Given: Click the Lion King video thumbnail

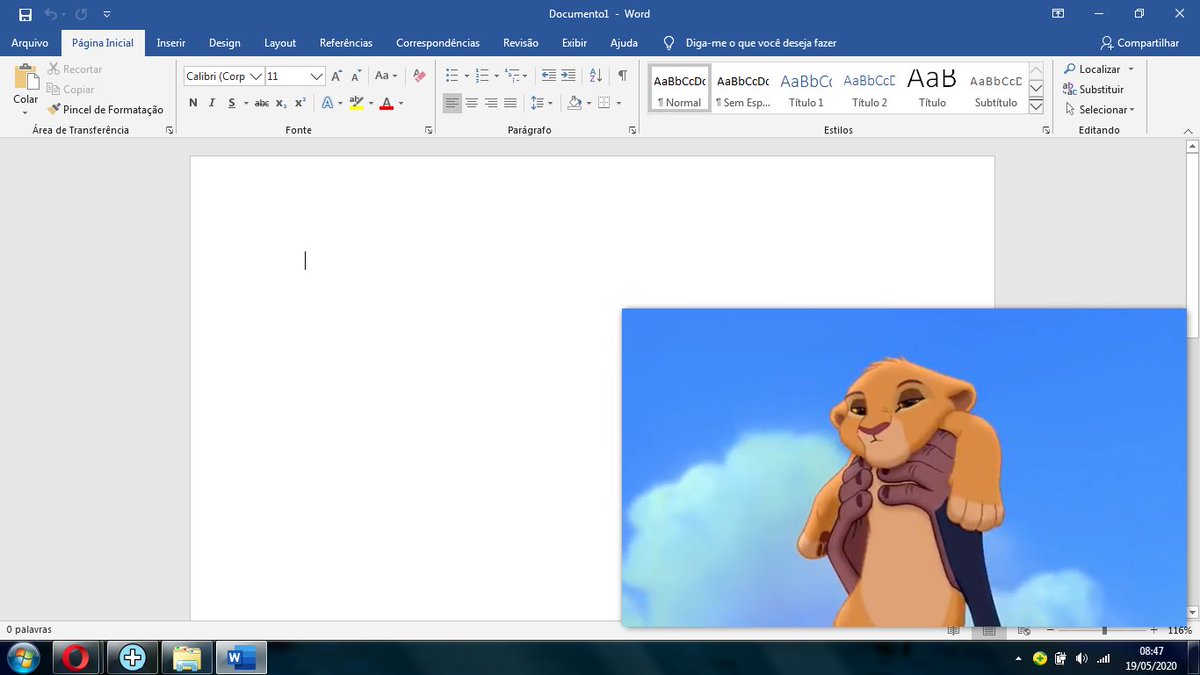Looking at the screenshot, I should [904, 467].
